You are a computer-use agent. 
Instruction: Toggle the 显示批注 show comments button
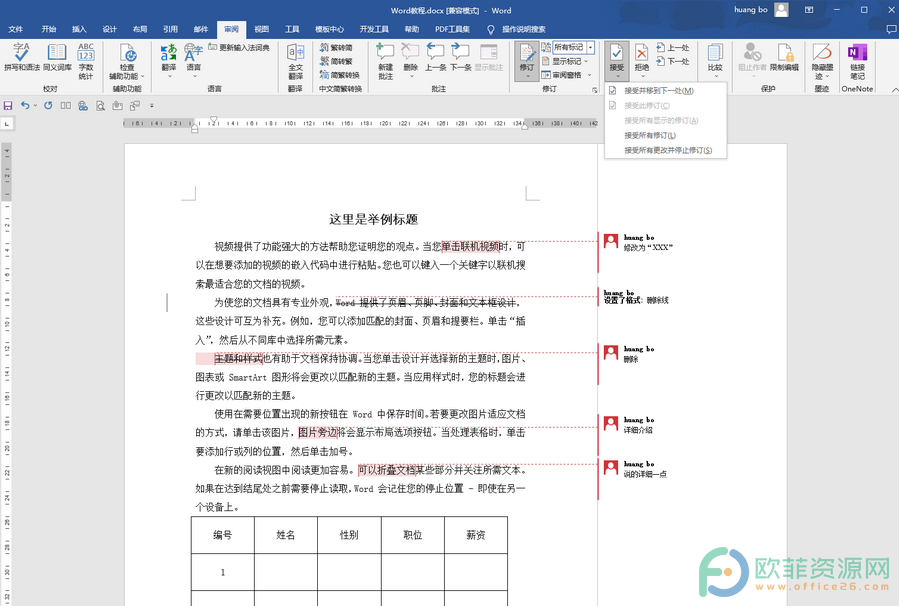pyautogui.click(x=488, y=57)
